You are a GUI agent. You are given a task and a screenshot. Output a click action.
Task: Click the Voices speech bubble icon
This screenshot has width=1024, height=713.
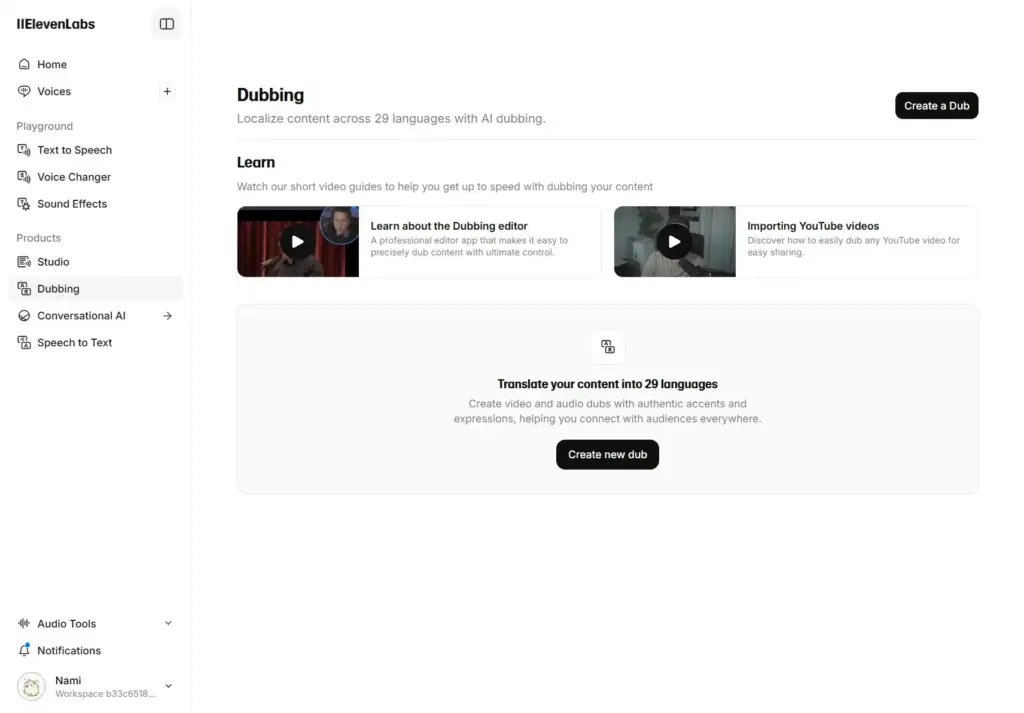pos(24,91)
